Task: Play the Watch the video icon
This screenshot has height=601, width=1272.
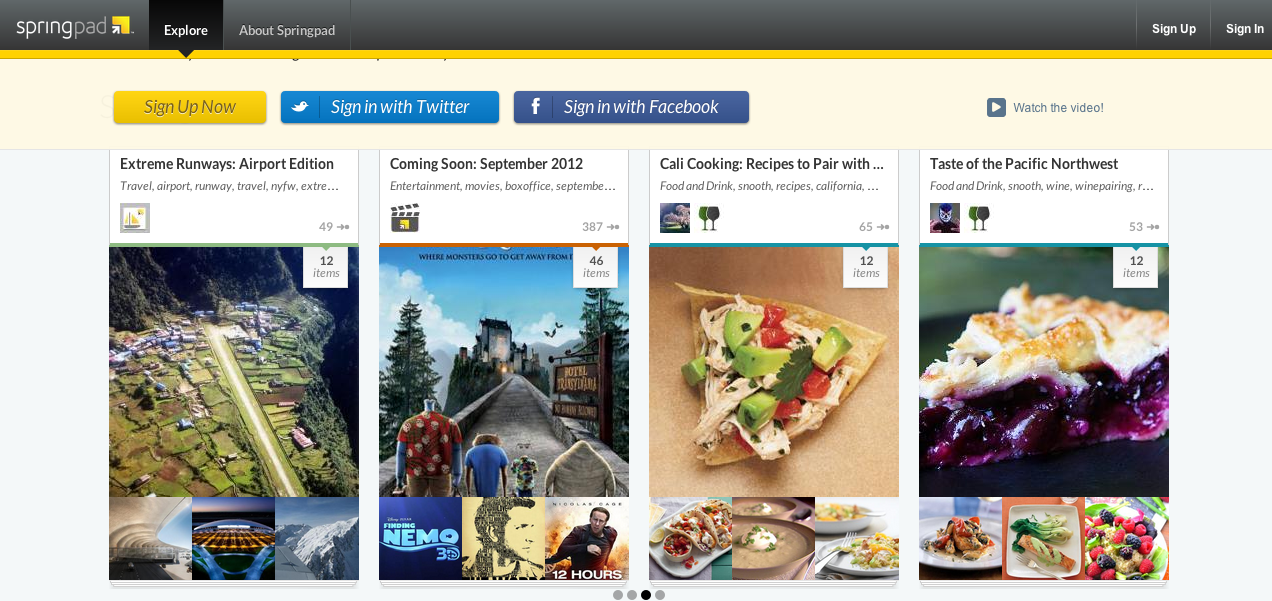Action: [x=996, y=107]
